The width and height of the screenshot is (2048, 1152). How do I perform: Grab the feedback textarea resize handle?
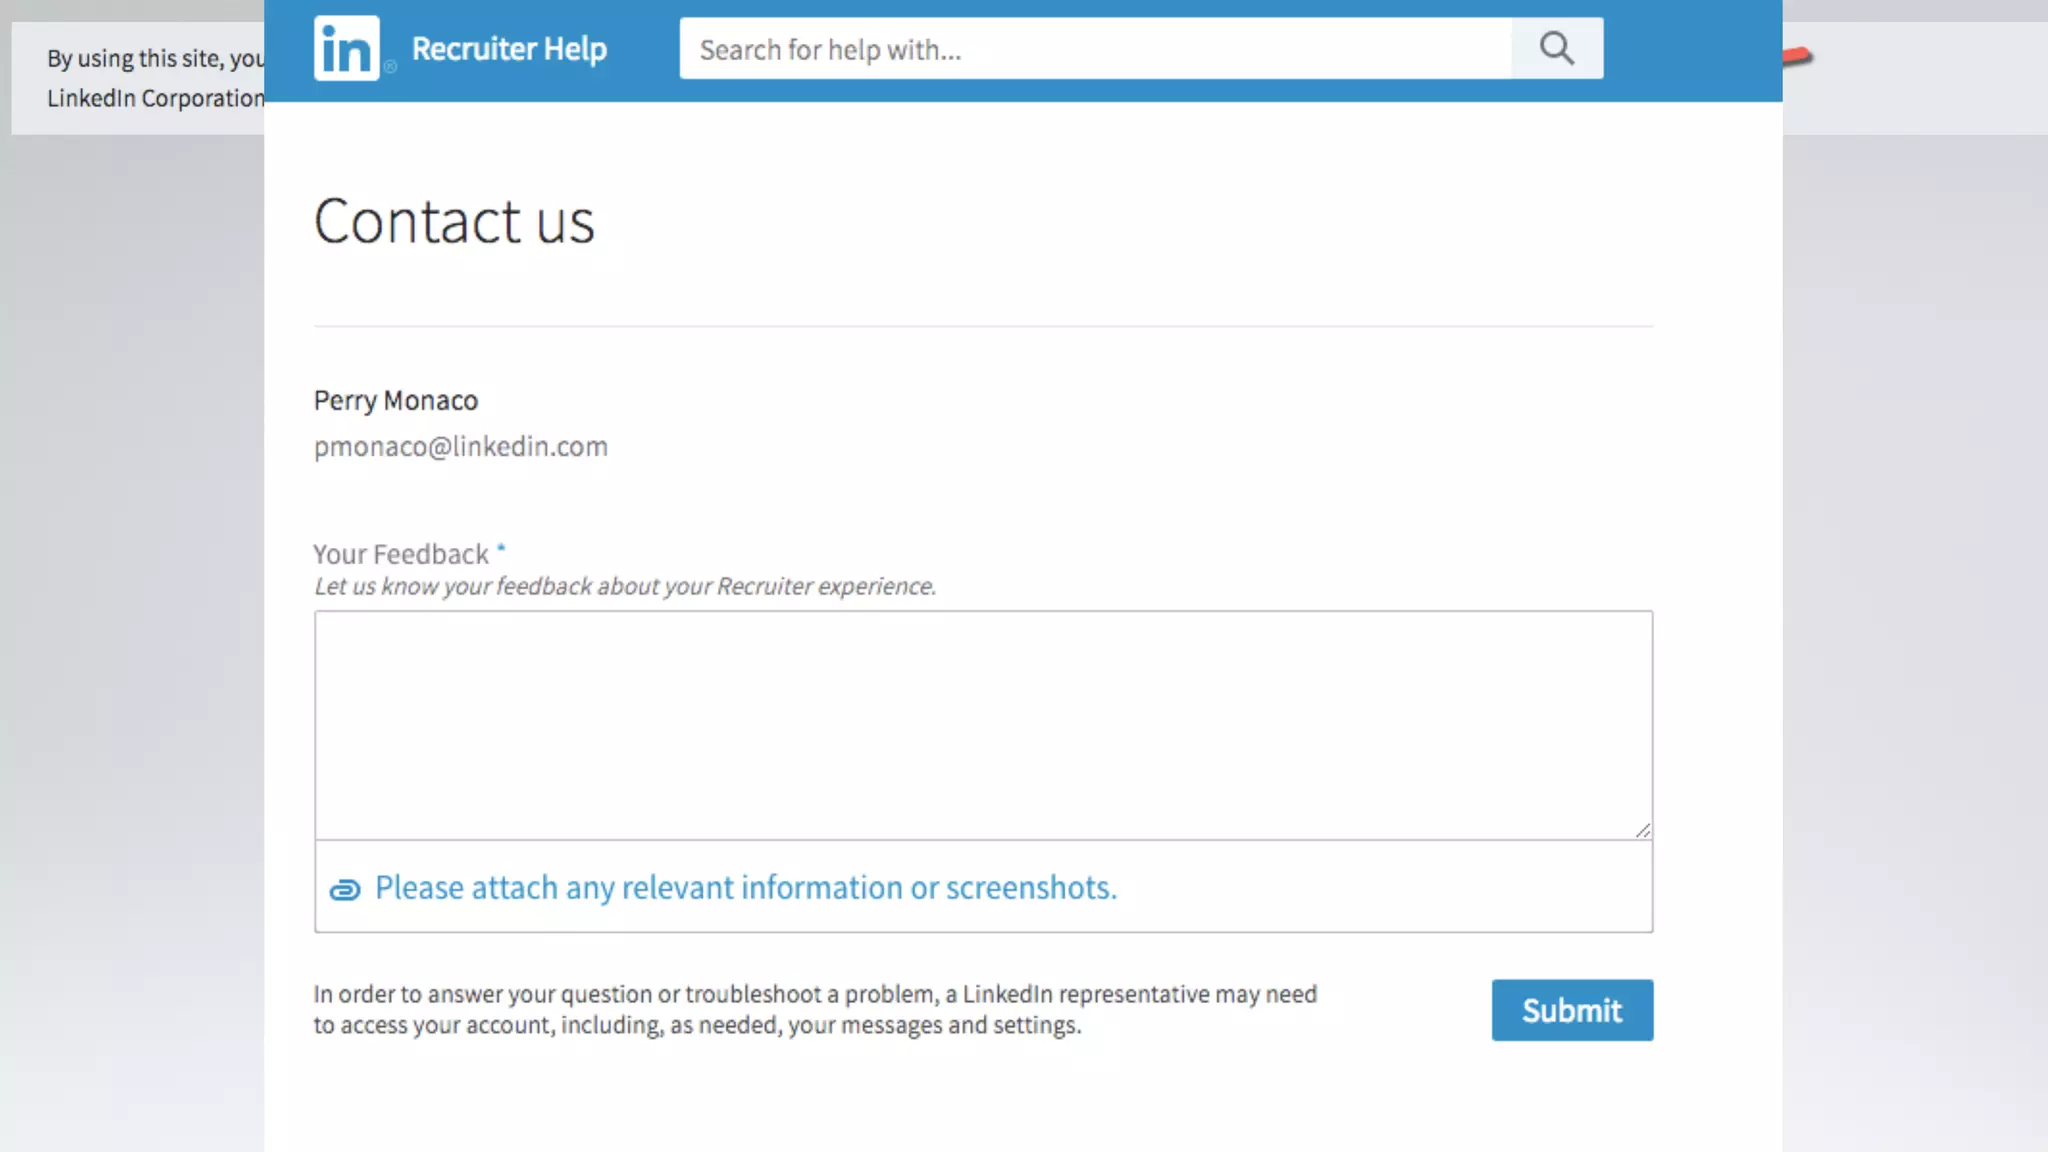click(1642, 830)
